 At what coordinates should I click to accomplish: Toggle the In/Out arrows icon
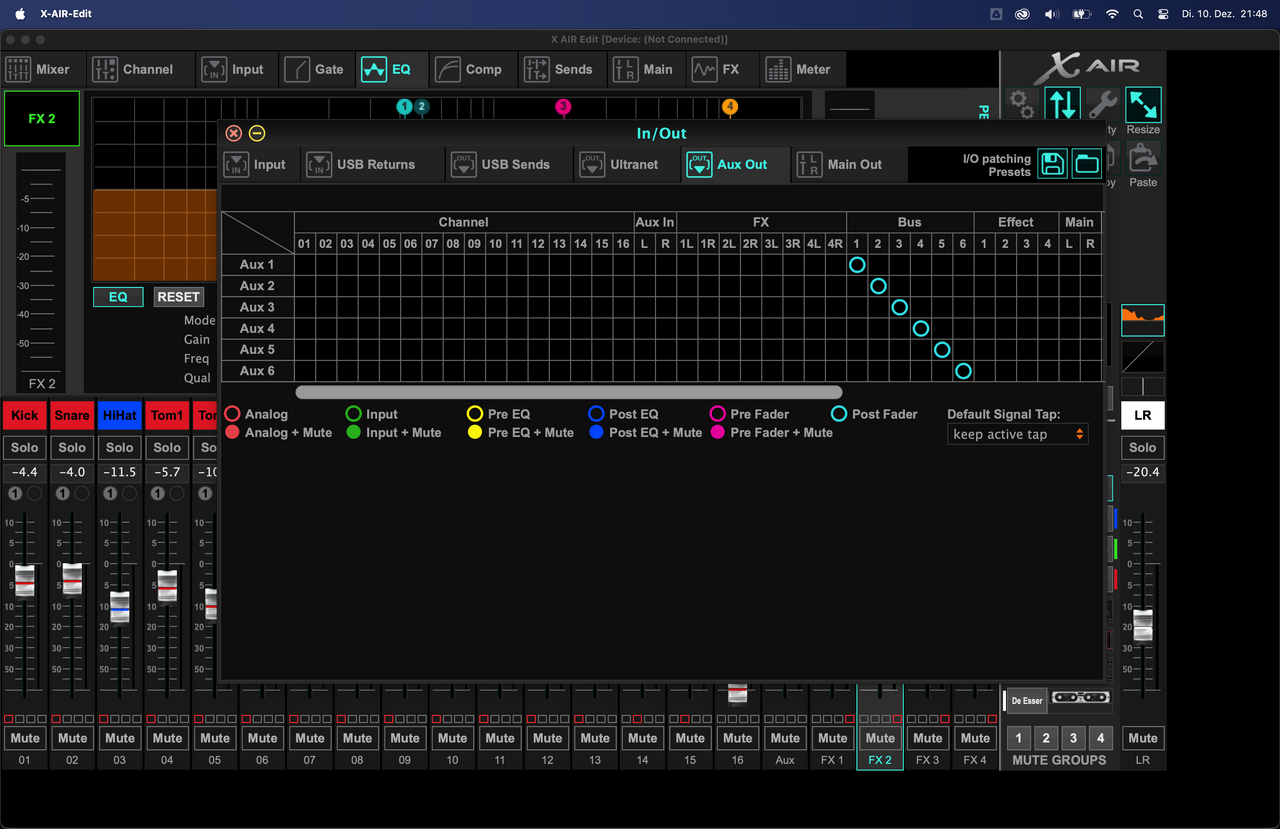click(x=1063, y=104)
